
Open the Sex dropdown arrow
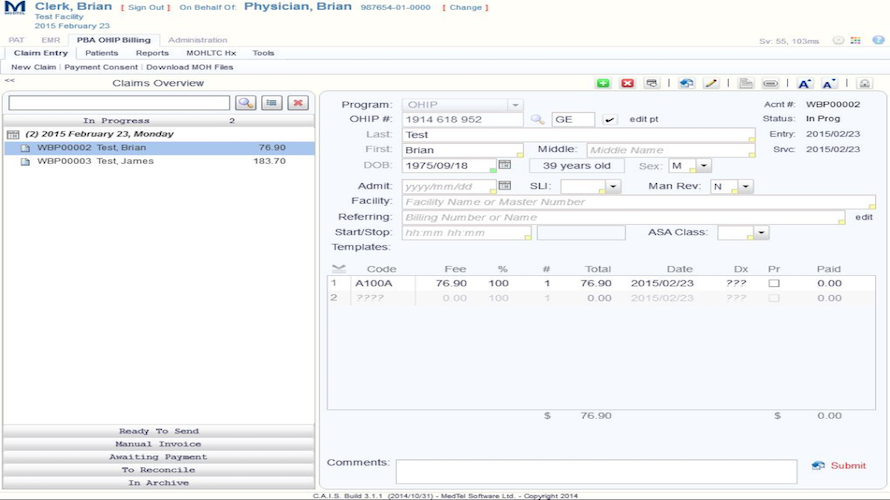(703, 166)
